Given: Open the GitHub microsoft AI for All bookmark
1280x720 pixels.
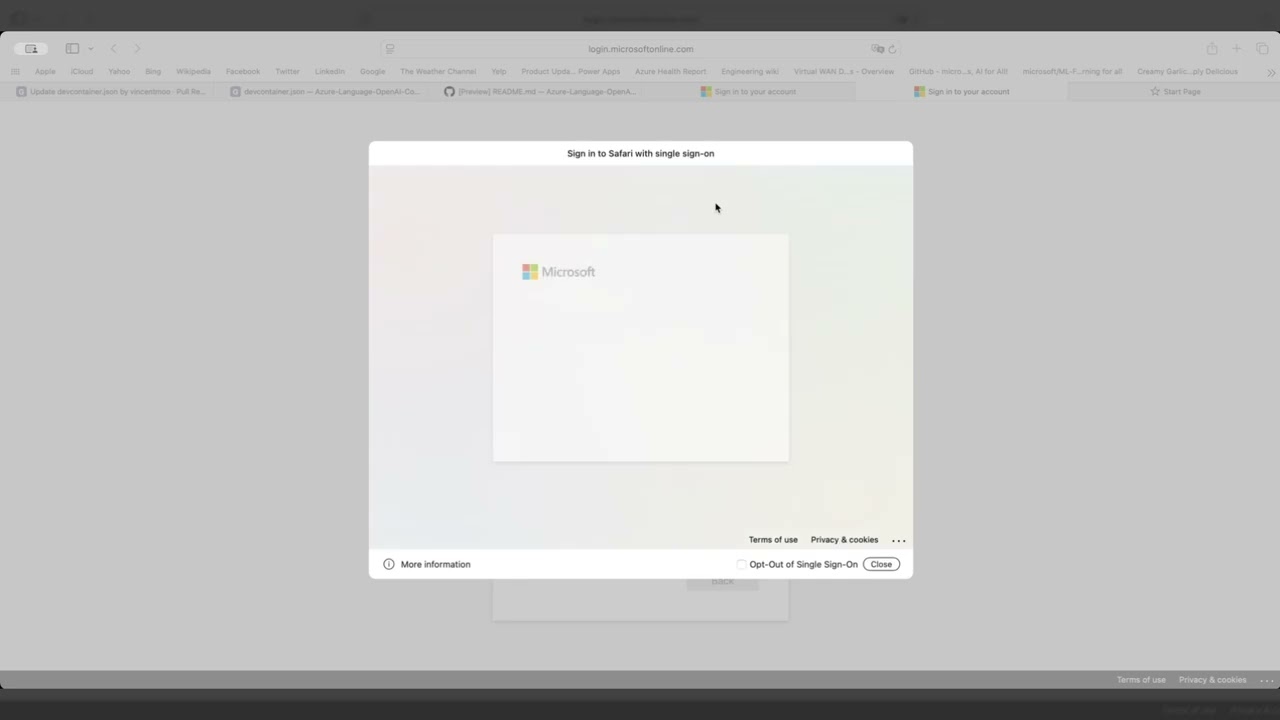Looking at the screenshot, I should tap(958, 71).
